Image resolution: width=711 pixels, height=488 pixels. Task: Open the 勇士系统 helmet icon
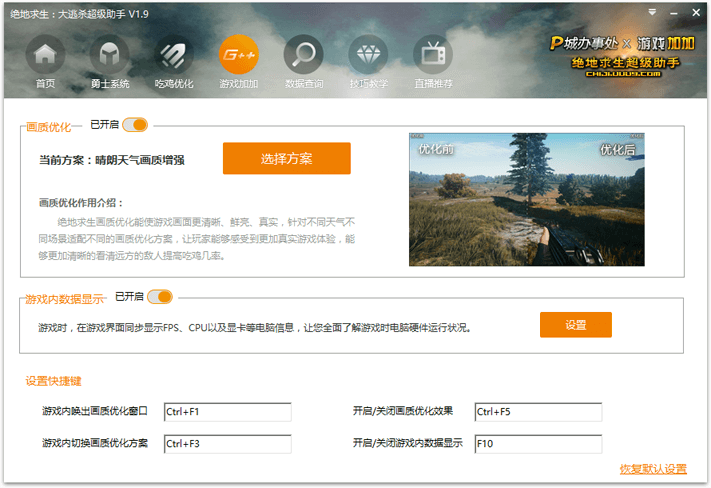(110, 54)
